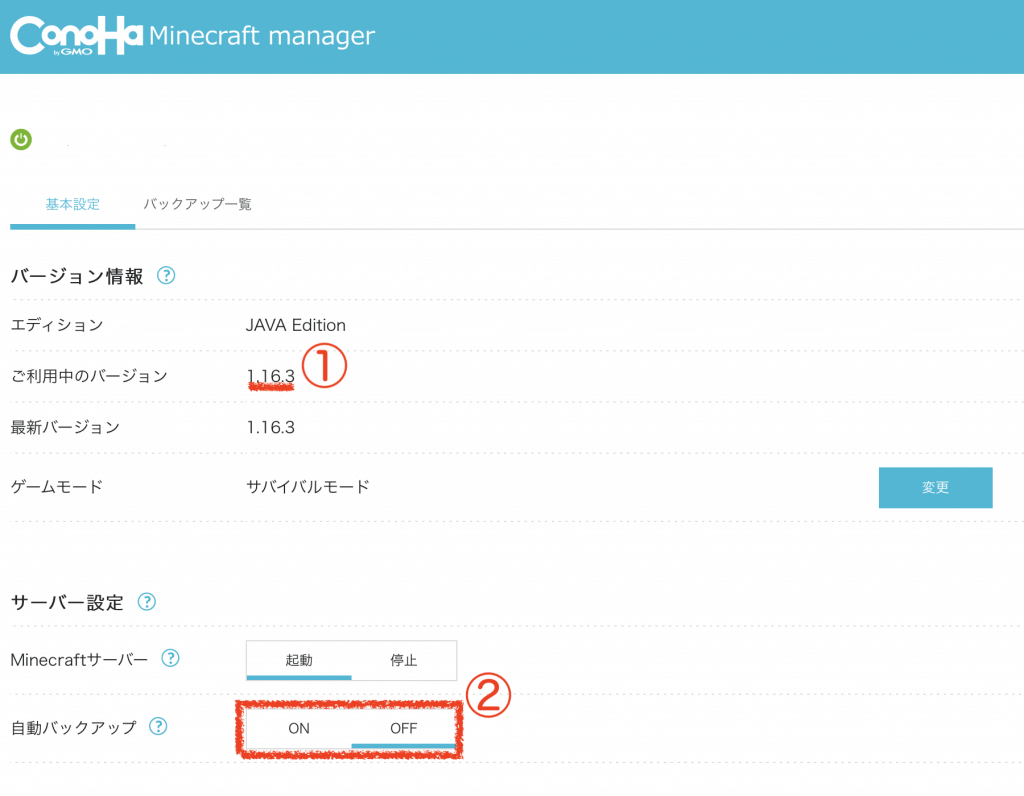Viewport: 1024px width, 796px height.
Task: Click the ConoHa by GMO logo
Action: point(76,36)
